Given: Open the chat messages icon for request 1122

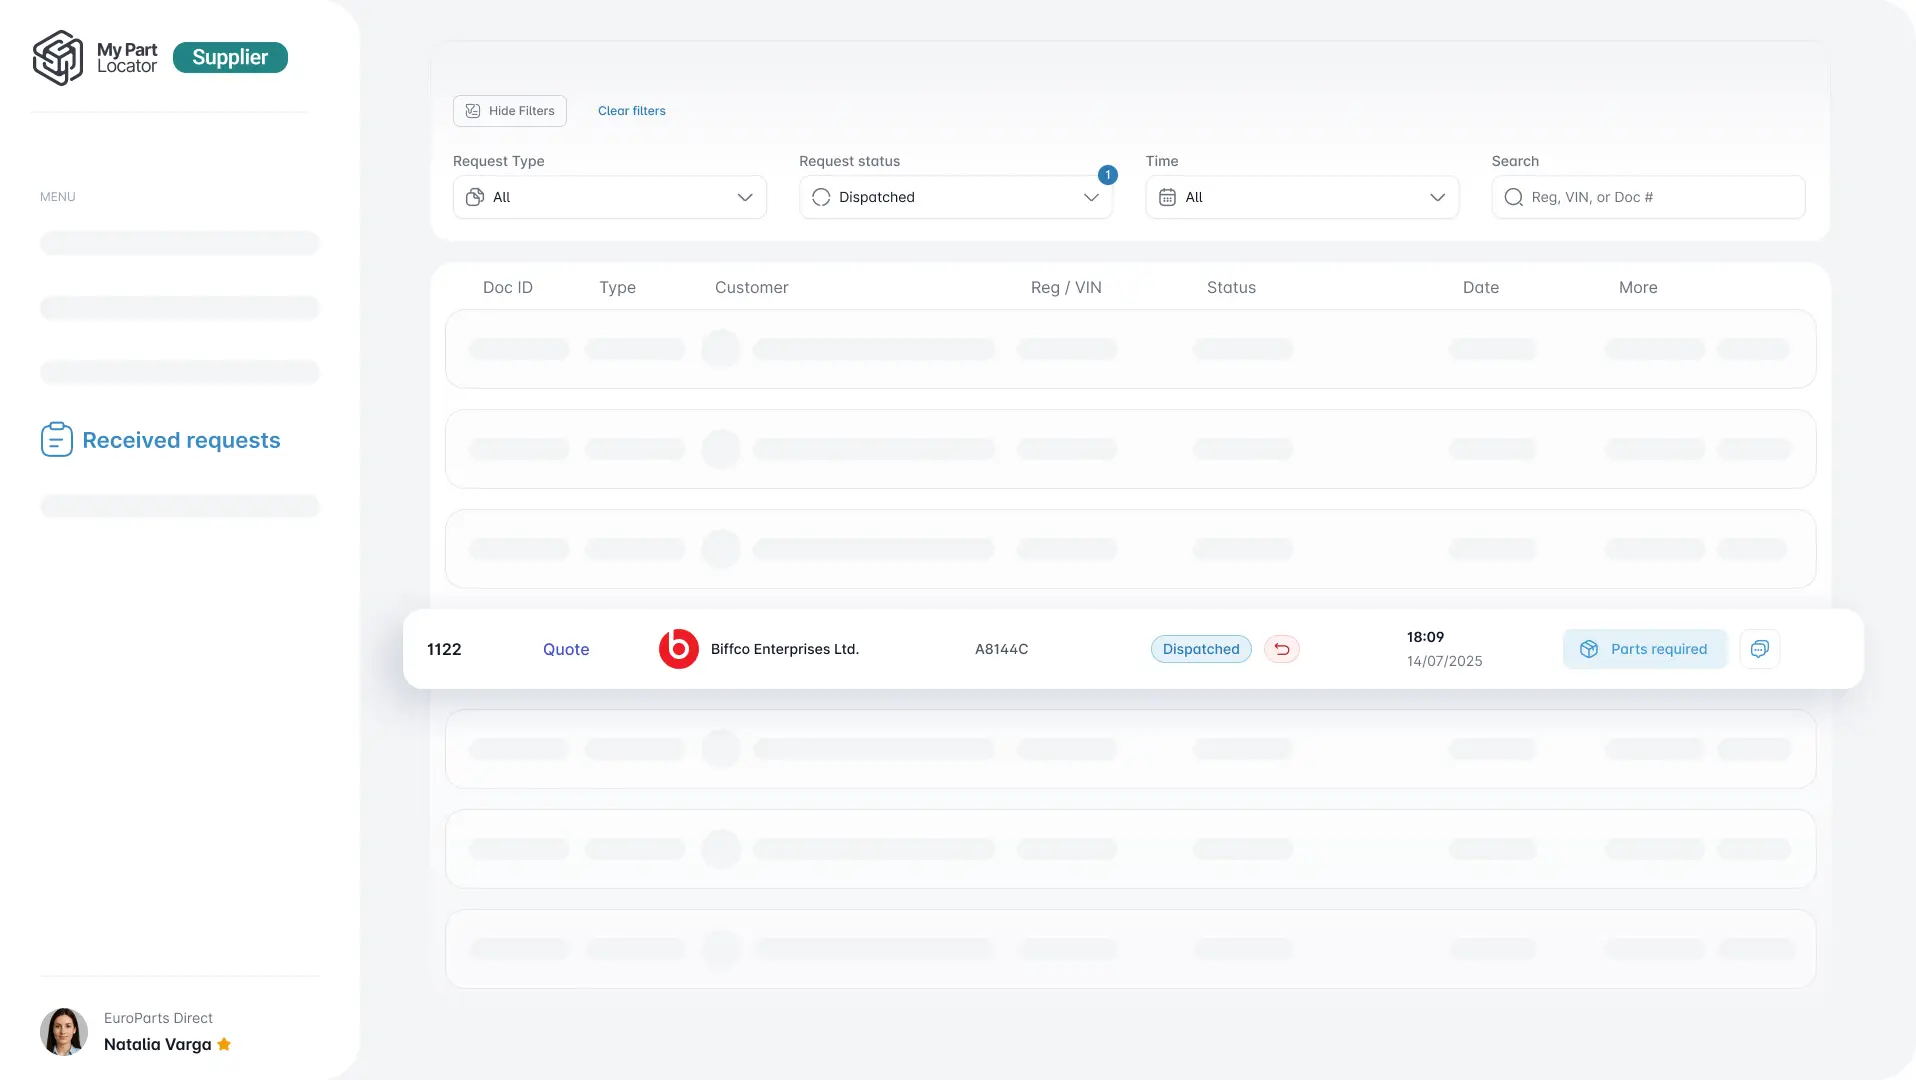Looking at the screenshot, I should pyautogui.click(x=1759, y=649).
